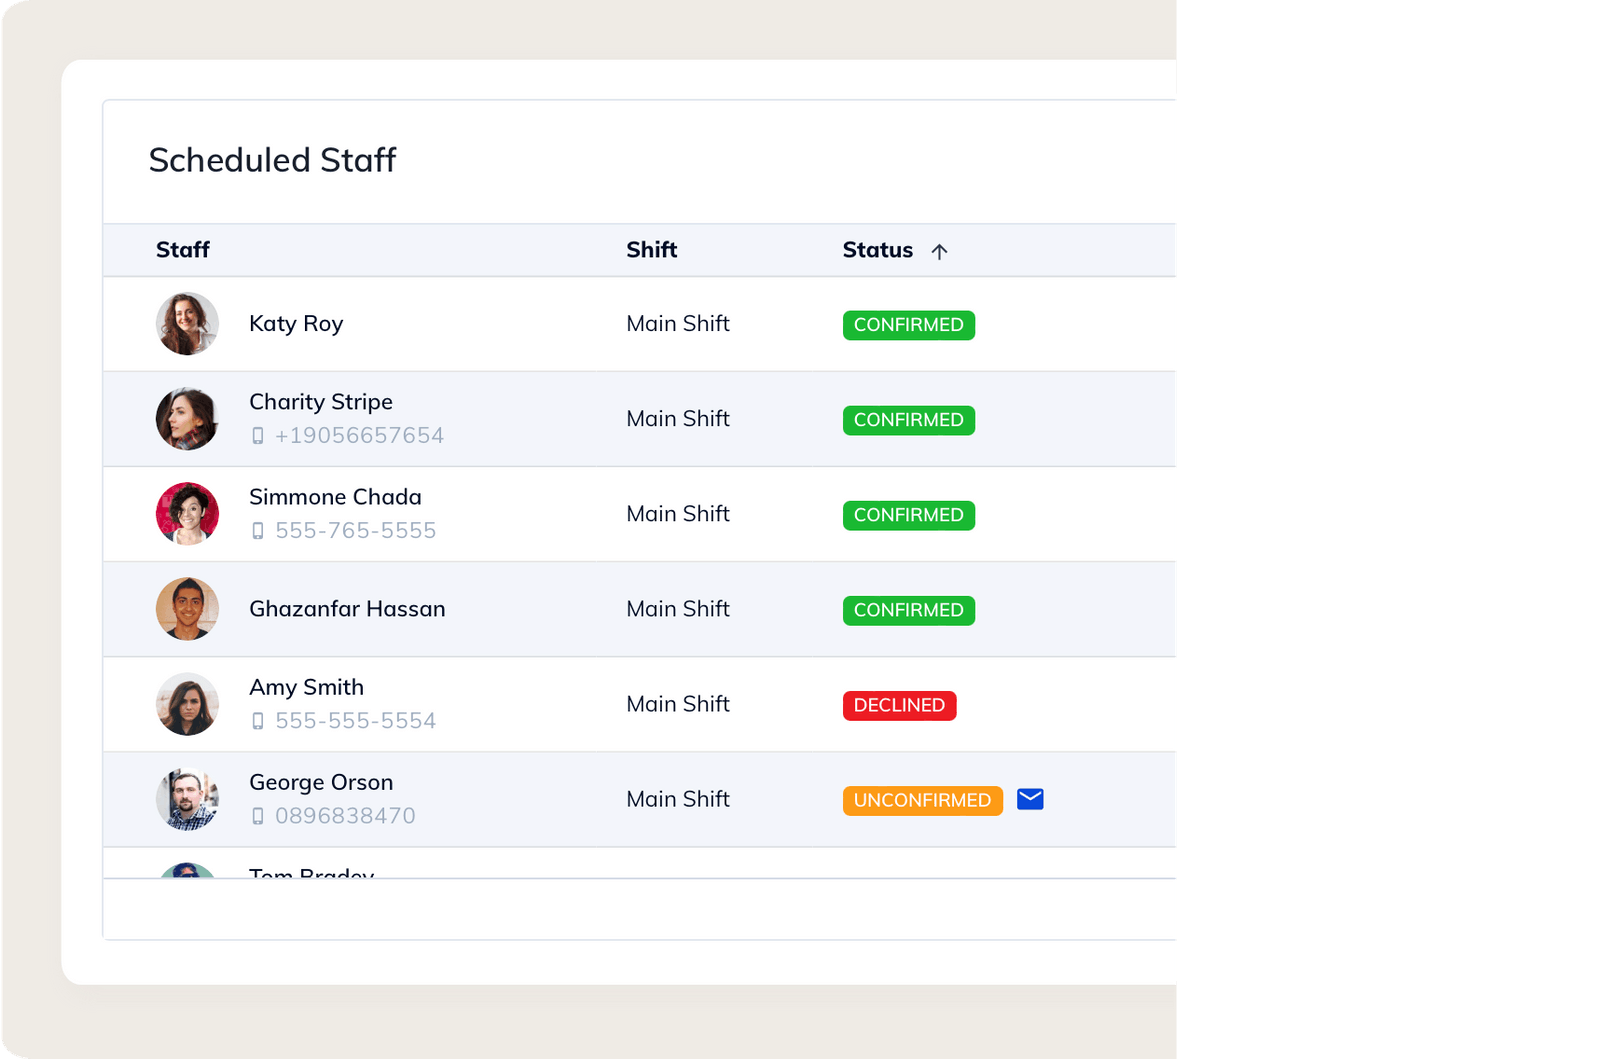Sort by the Staff column header
1600x1059 pixels.
183,250
